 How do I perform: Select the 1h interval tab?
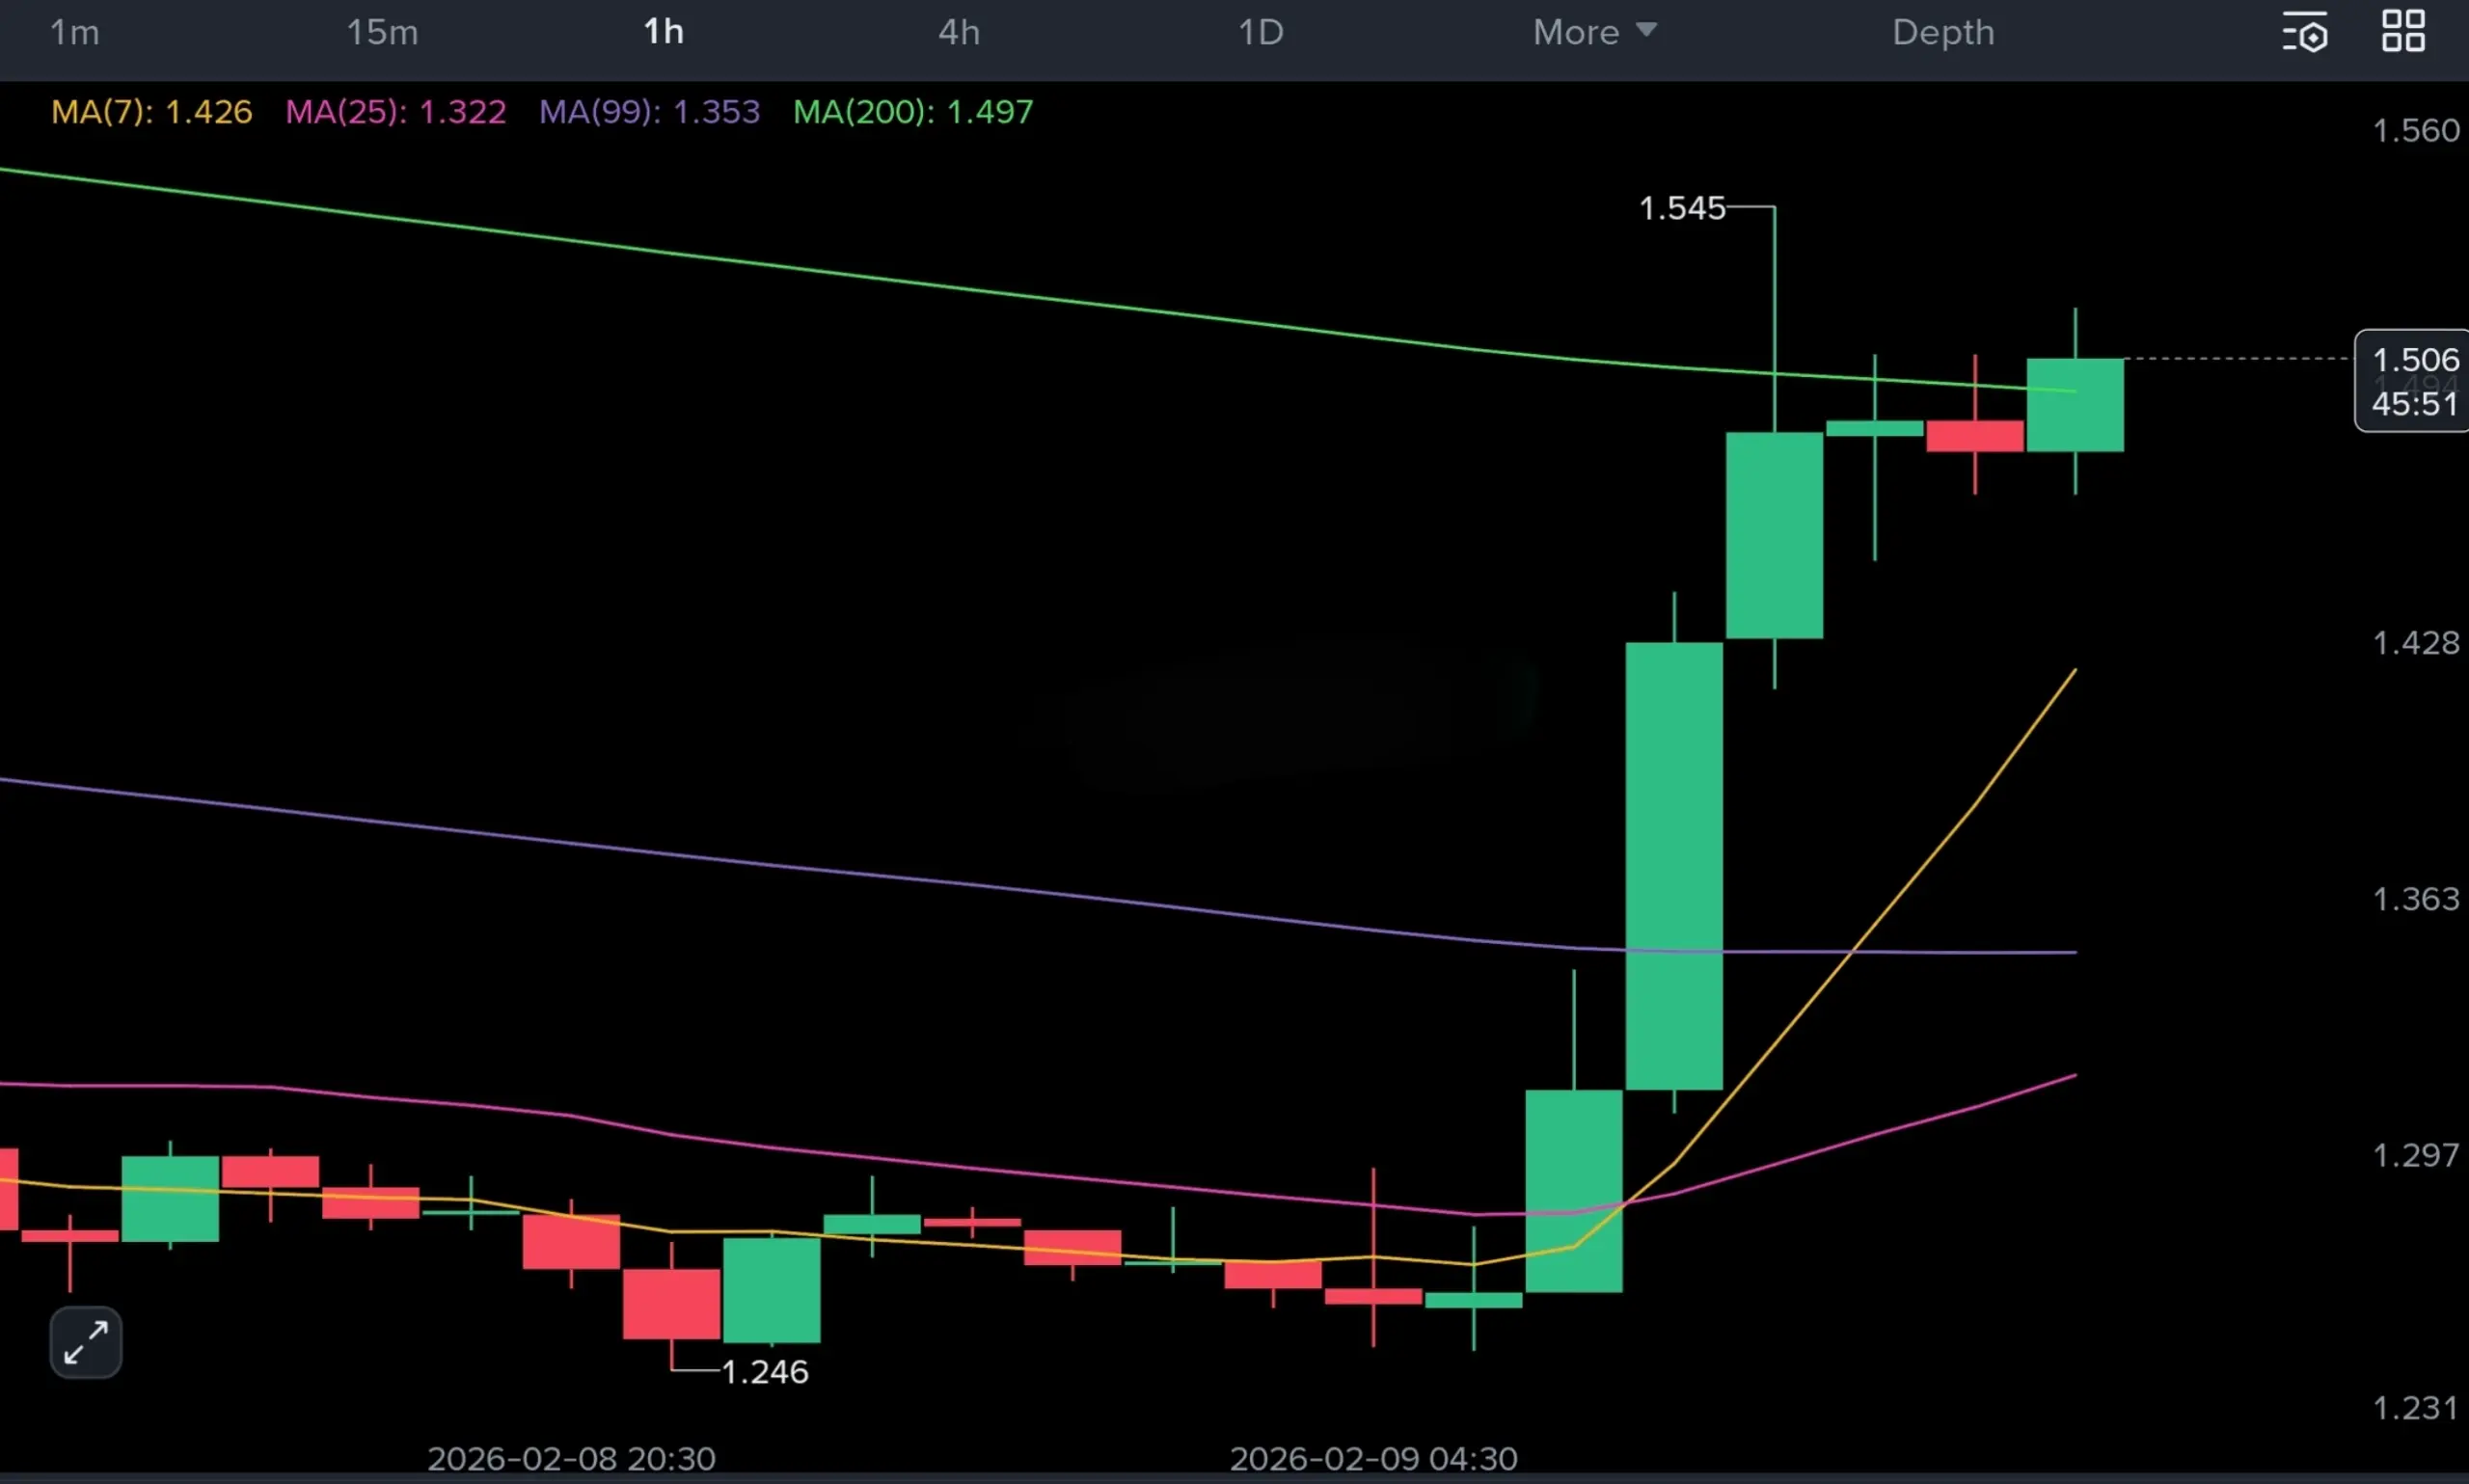(x=663, y=33)
